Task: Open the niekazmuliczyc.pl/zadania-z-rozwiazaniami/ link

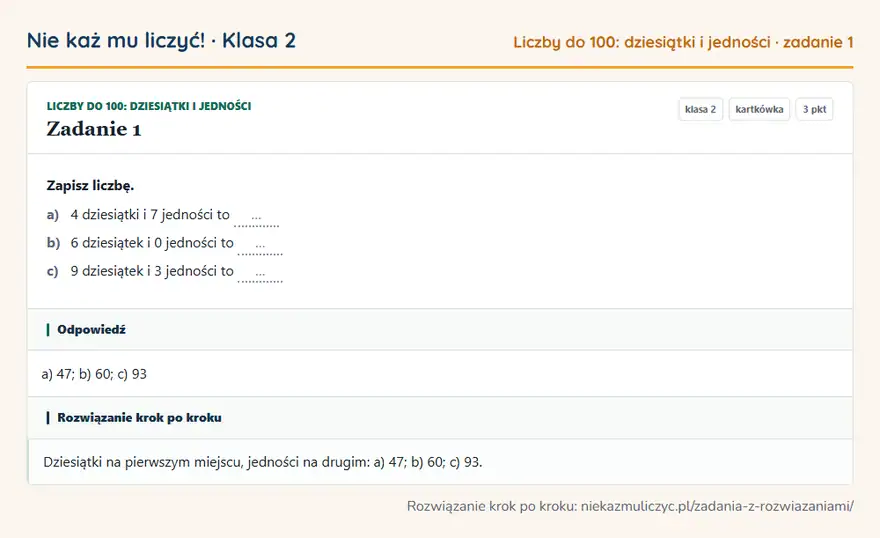Action: coord(717,507)
